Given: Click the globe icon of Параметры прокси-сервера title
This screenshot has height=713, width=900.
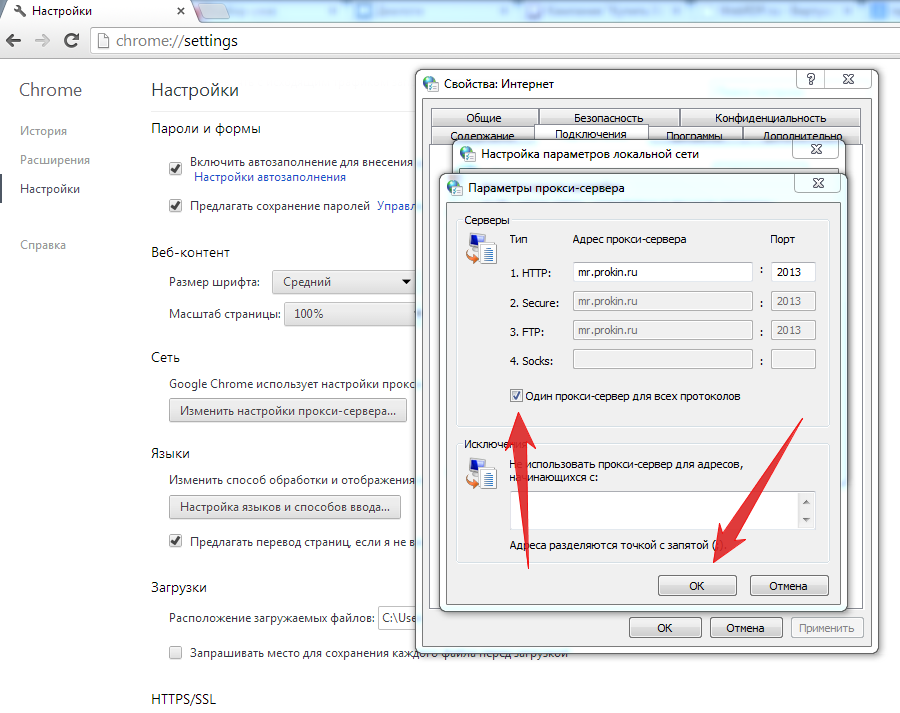Looking at the screenshot, I should [x=455, y=188].
